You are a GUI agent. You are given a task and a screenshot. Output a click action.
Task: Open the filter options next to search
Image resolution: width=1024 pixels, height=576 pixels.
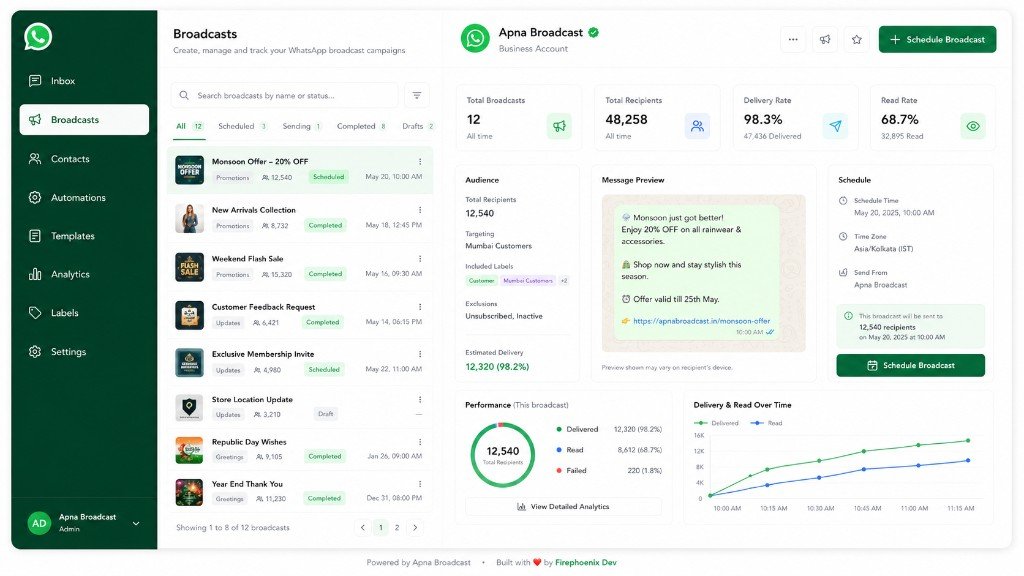(x=417, y=95)
